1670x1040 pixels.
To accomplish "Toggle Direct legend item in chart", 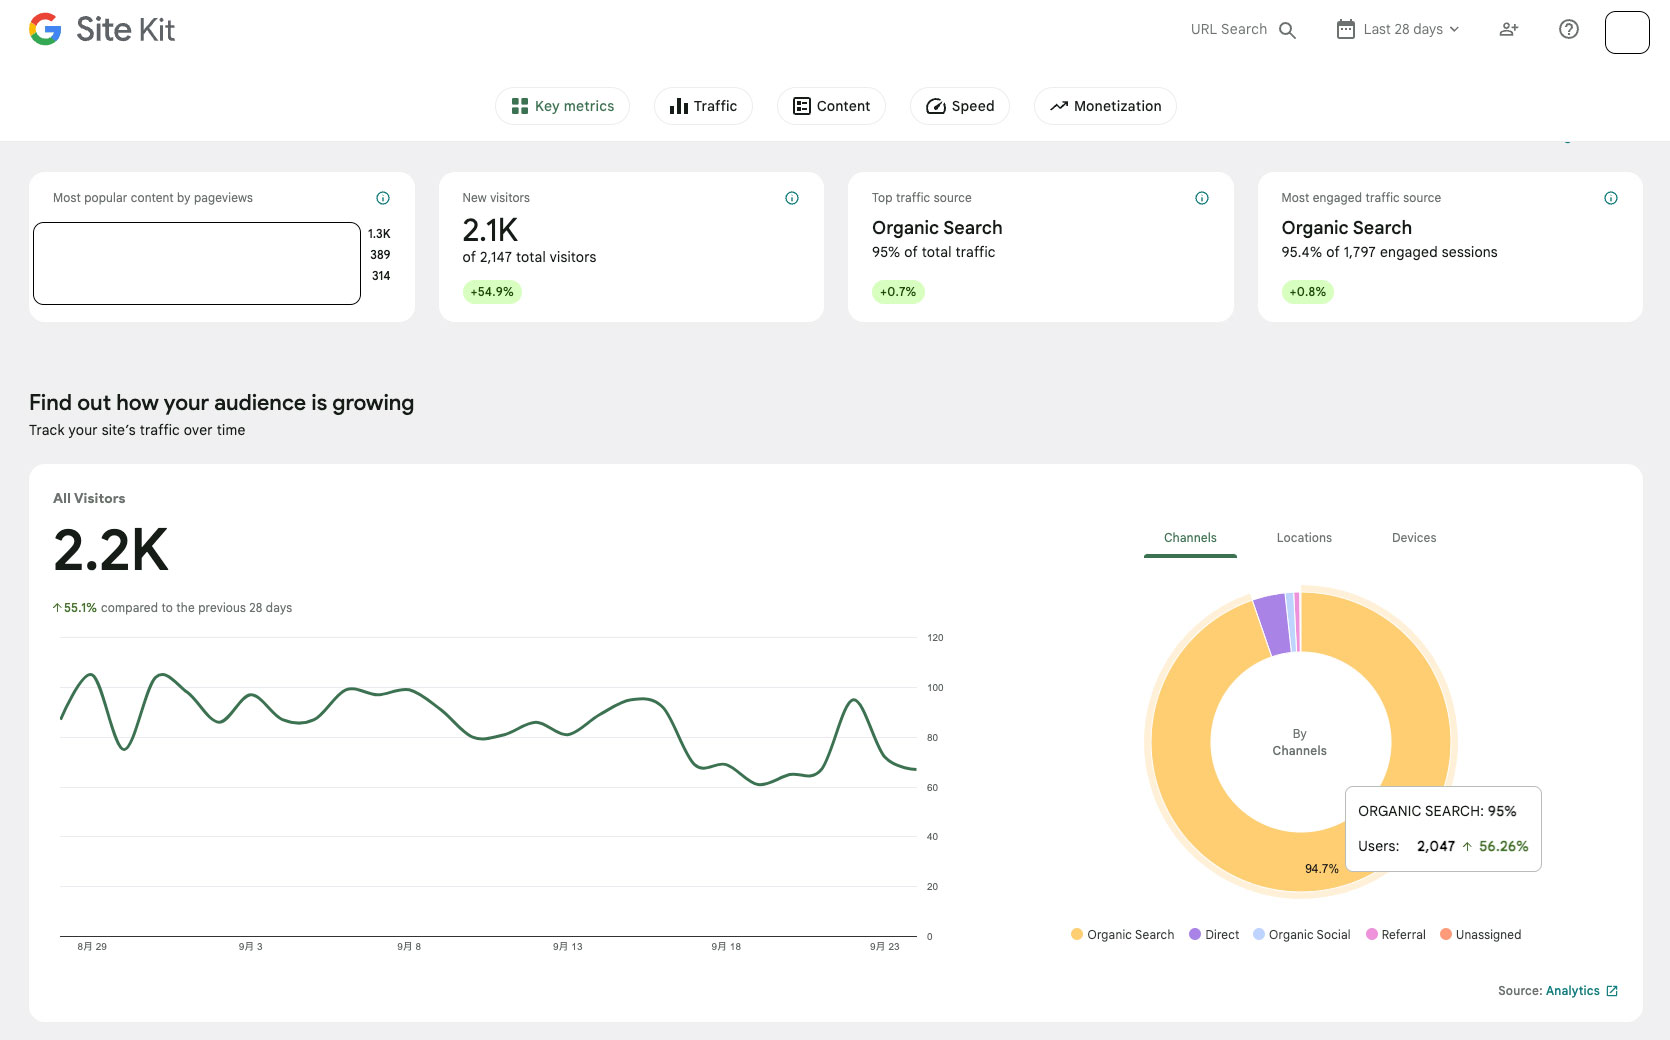I will (1214, 935).
